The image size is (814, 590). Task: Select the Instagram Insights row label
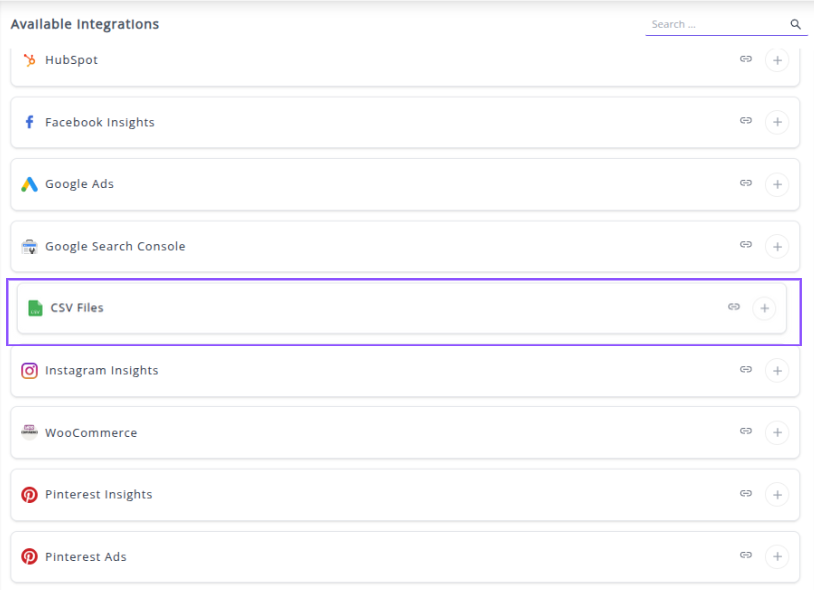tap(101, 371)
